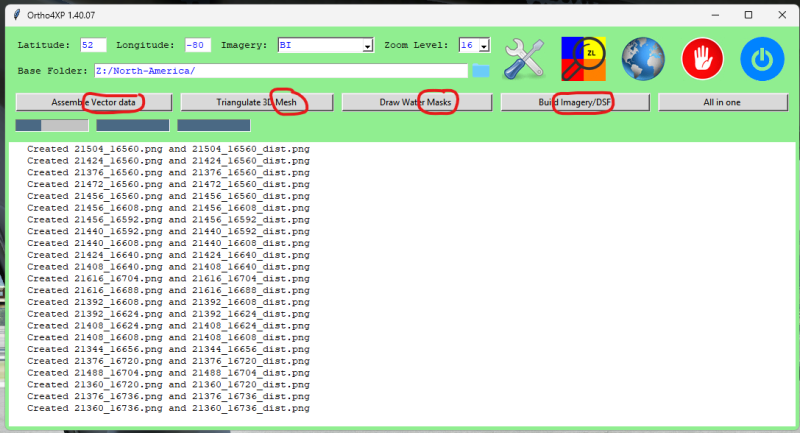
Task: Click the Draw Water Masks button
Action: click(416, 102)
